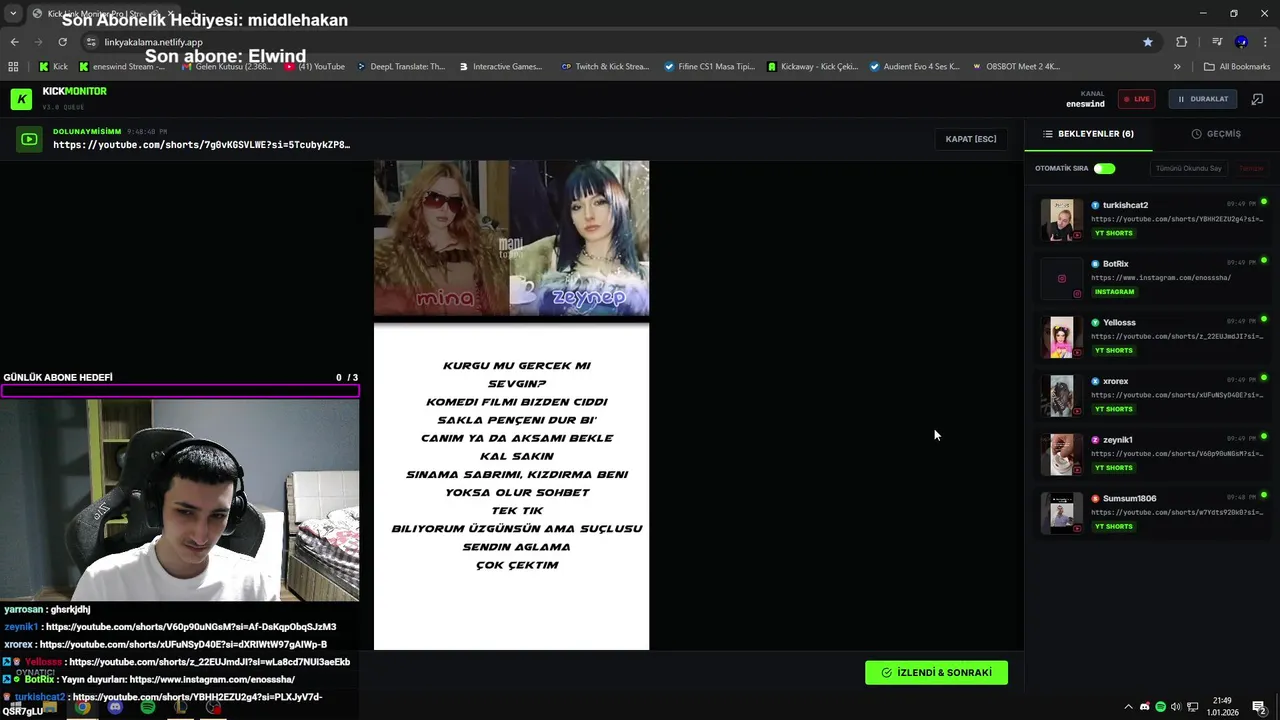
Task: Click the red LIVE indicator badge
Action: [1137, 99]
